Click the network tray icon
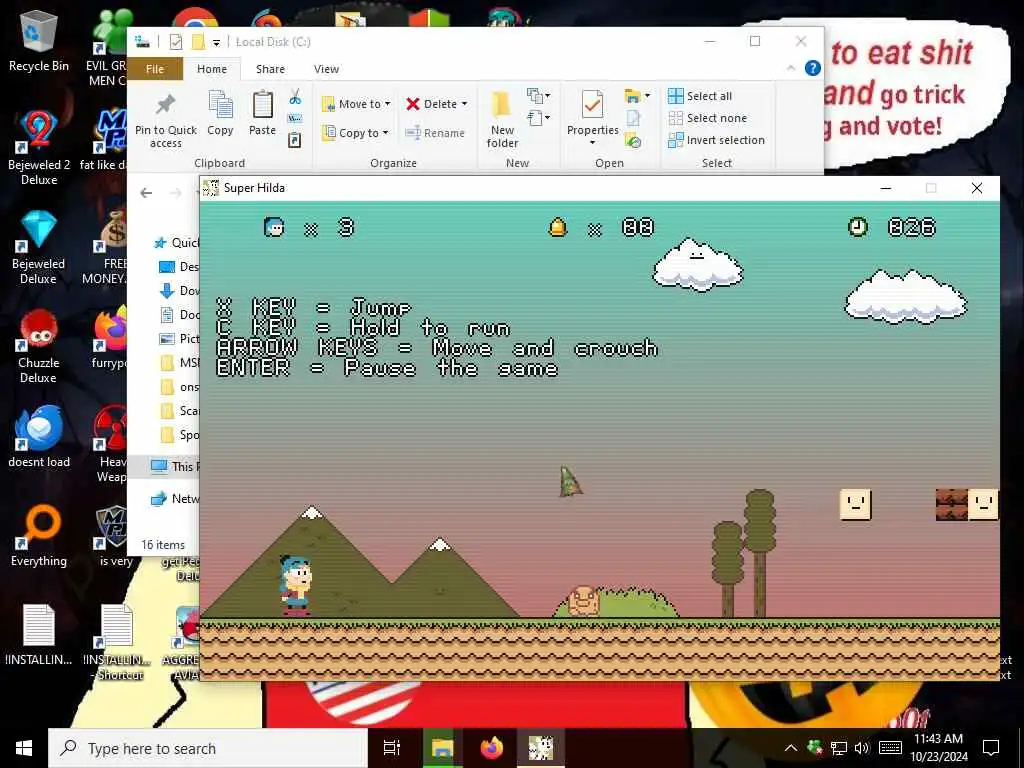The width and height of the screenshot is (1024, 768). (839, 748)
